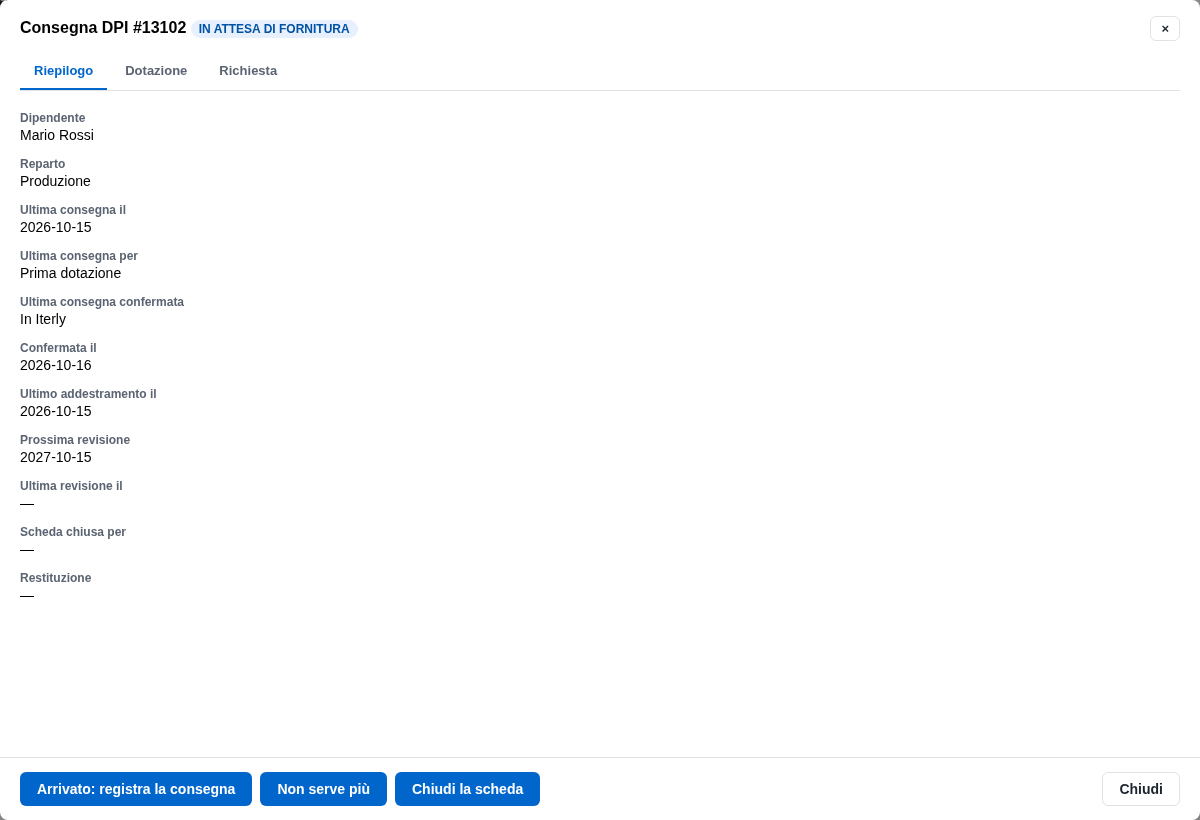1200x820 pixels.
Task: Select the date '2026-10-16'
Action: [x=56, y=365]
